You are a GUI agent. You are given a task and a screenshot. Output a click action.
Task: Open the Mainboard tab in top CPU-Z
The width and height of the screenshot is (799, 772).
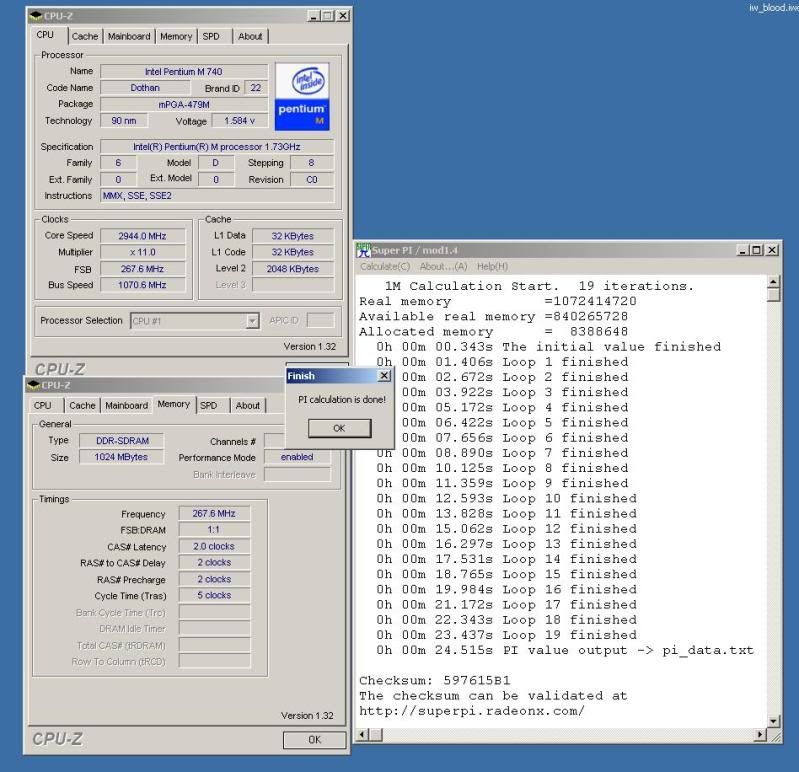tap(129, 36)
